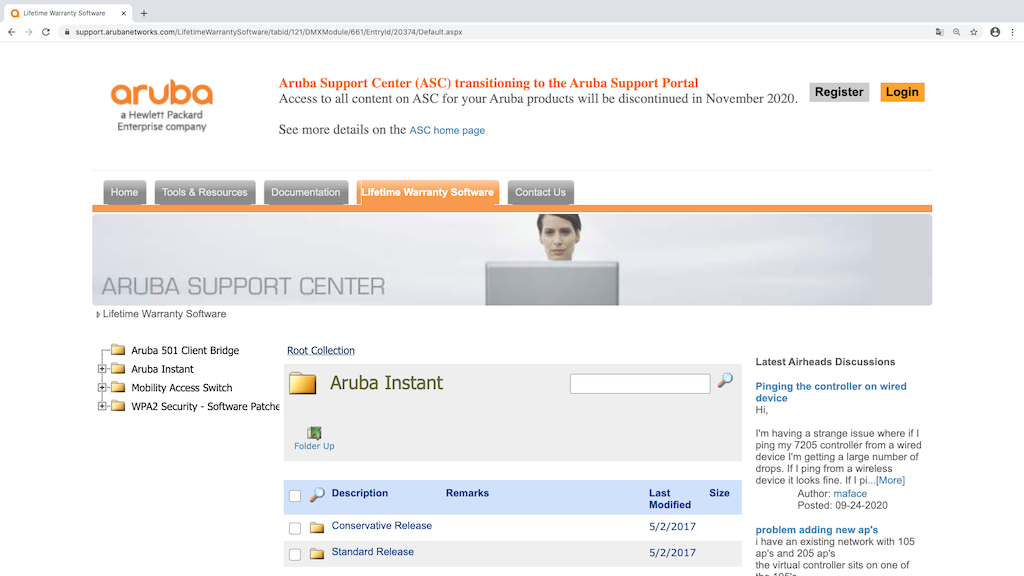1024x576 pixels.
Task: Reload the page with browser refresh icon
Action: click(x=46, y=32)
